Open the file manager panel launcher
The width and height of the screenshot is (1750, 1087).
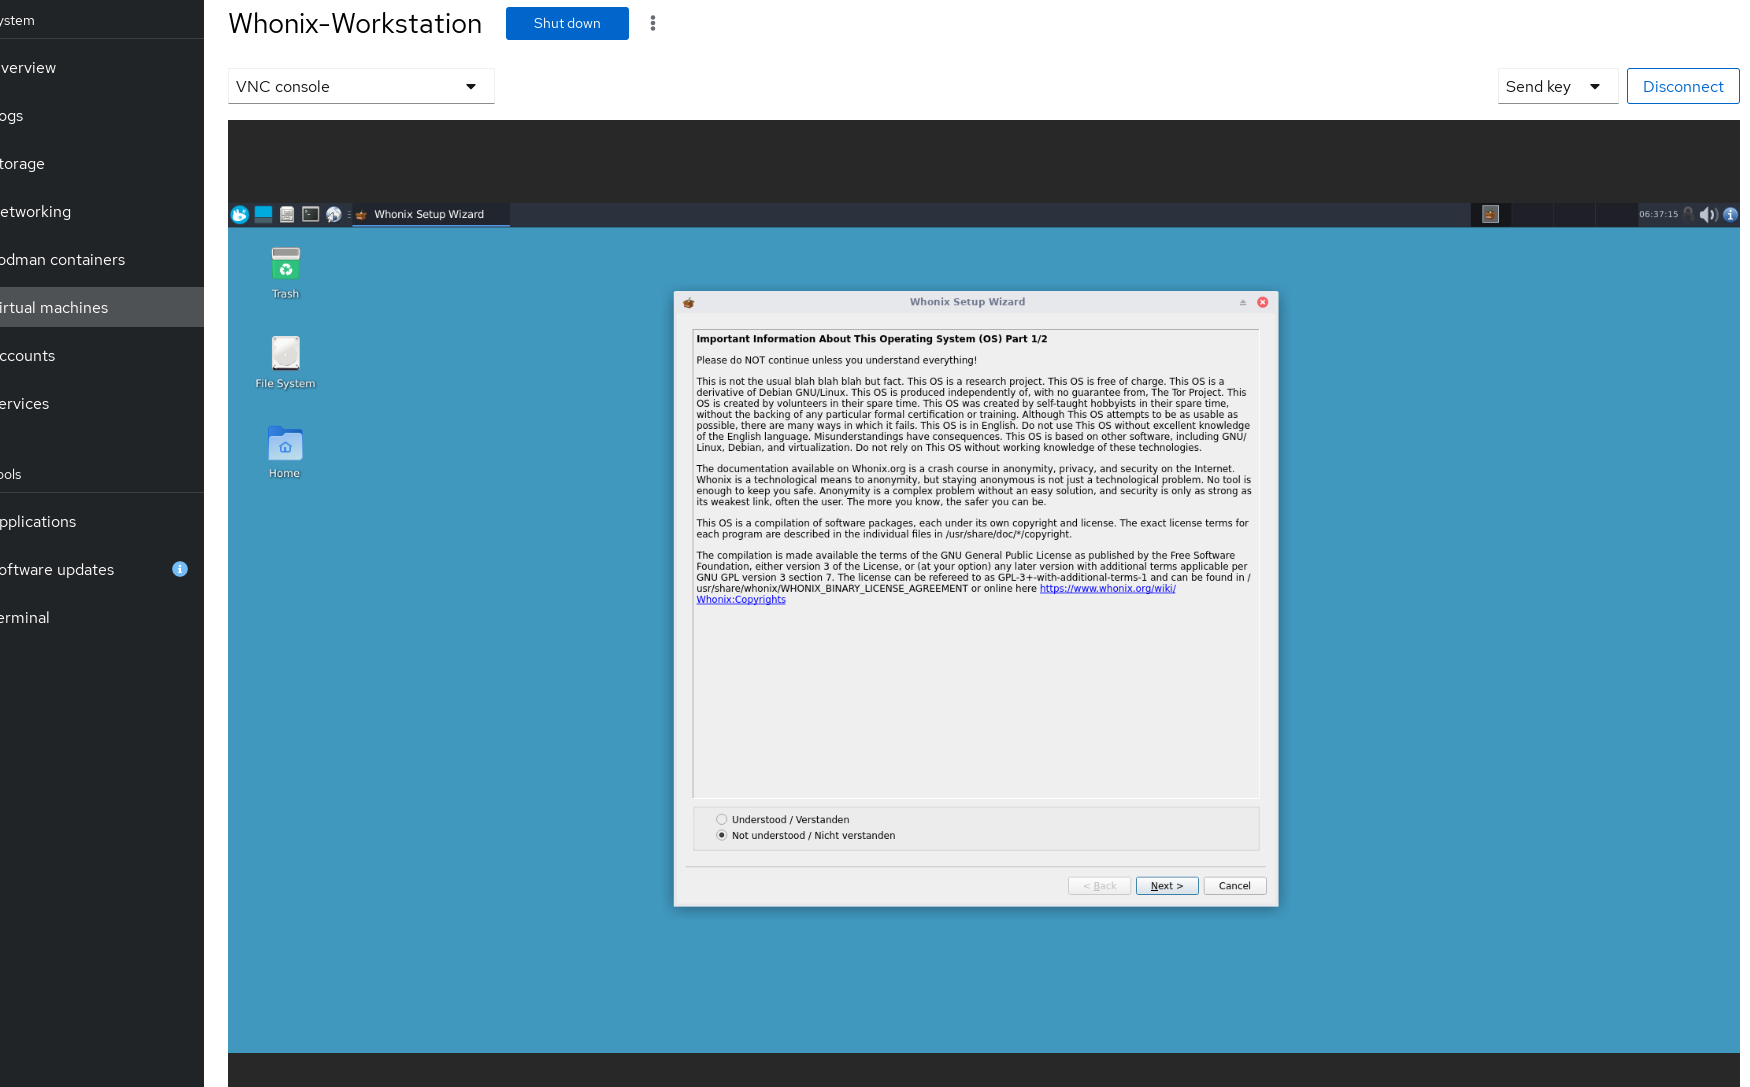tap(287, 214)
